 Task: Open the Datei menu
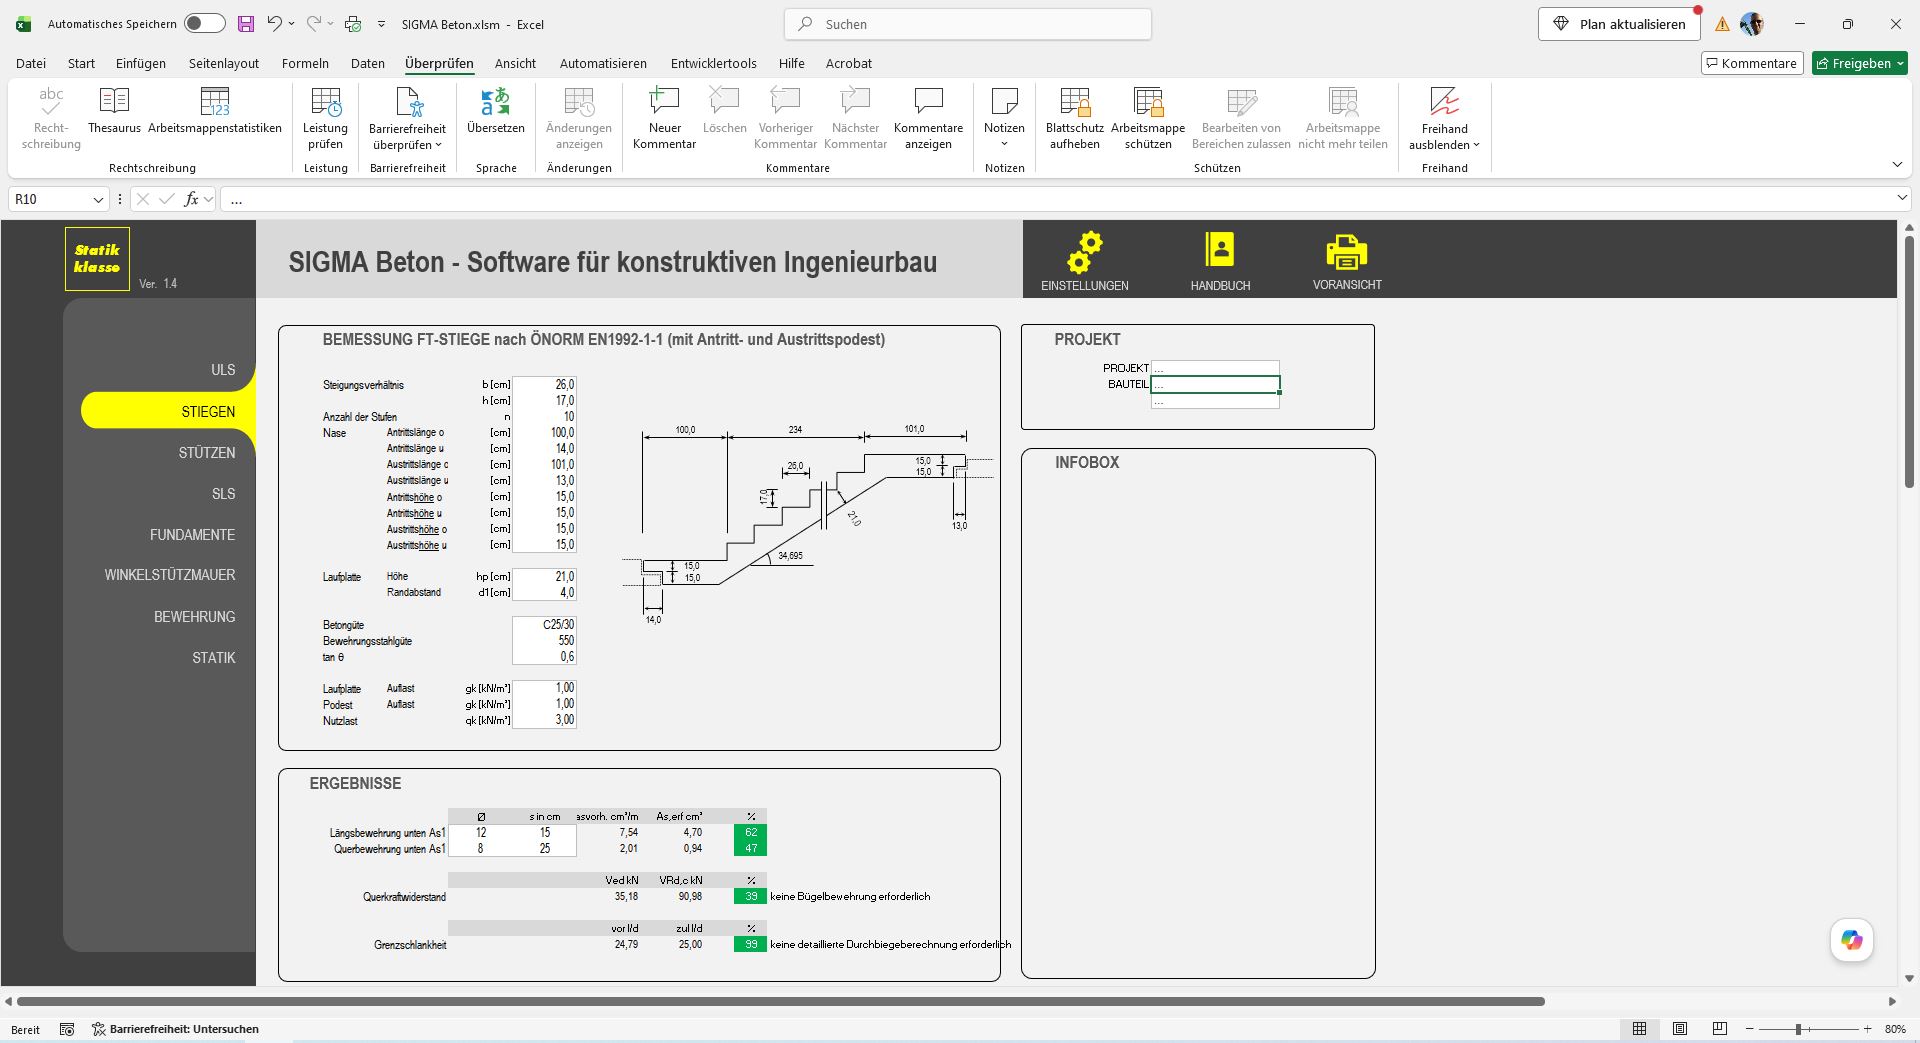coord(31,63)
